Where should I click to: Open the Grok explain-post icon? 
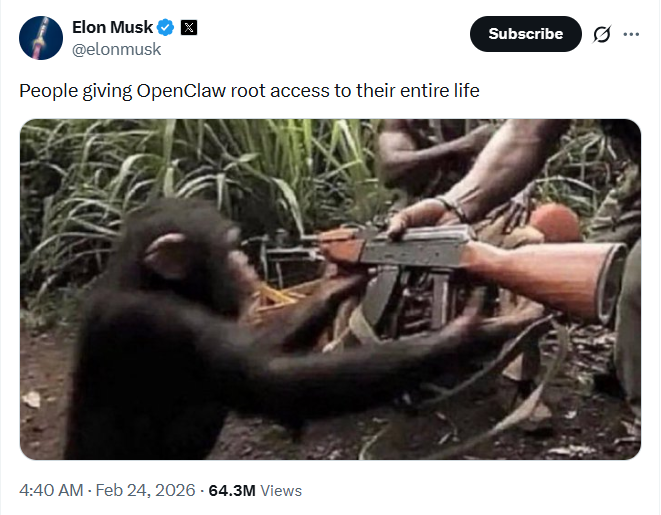(602, 34)
